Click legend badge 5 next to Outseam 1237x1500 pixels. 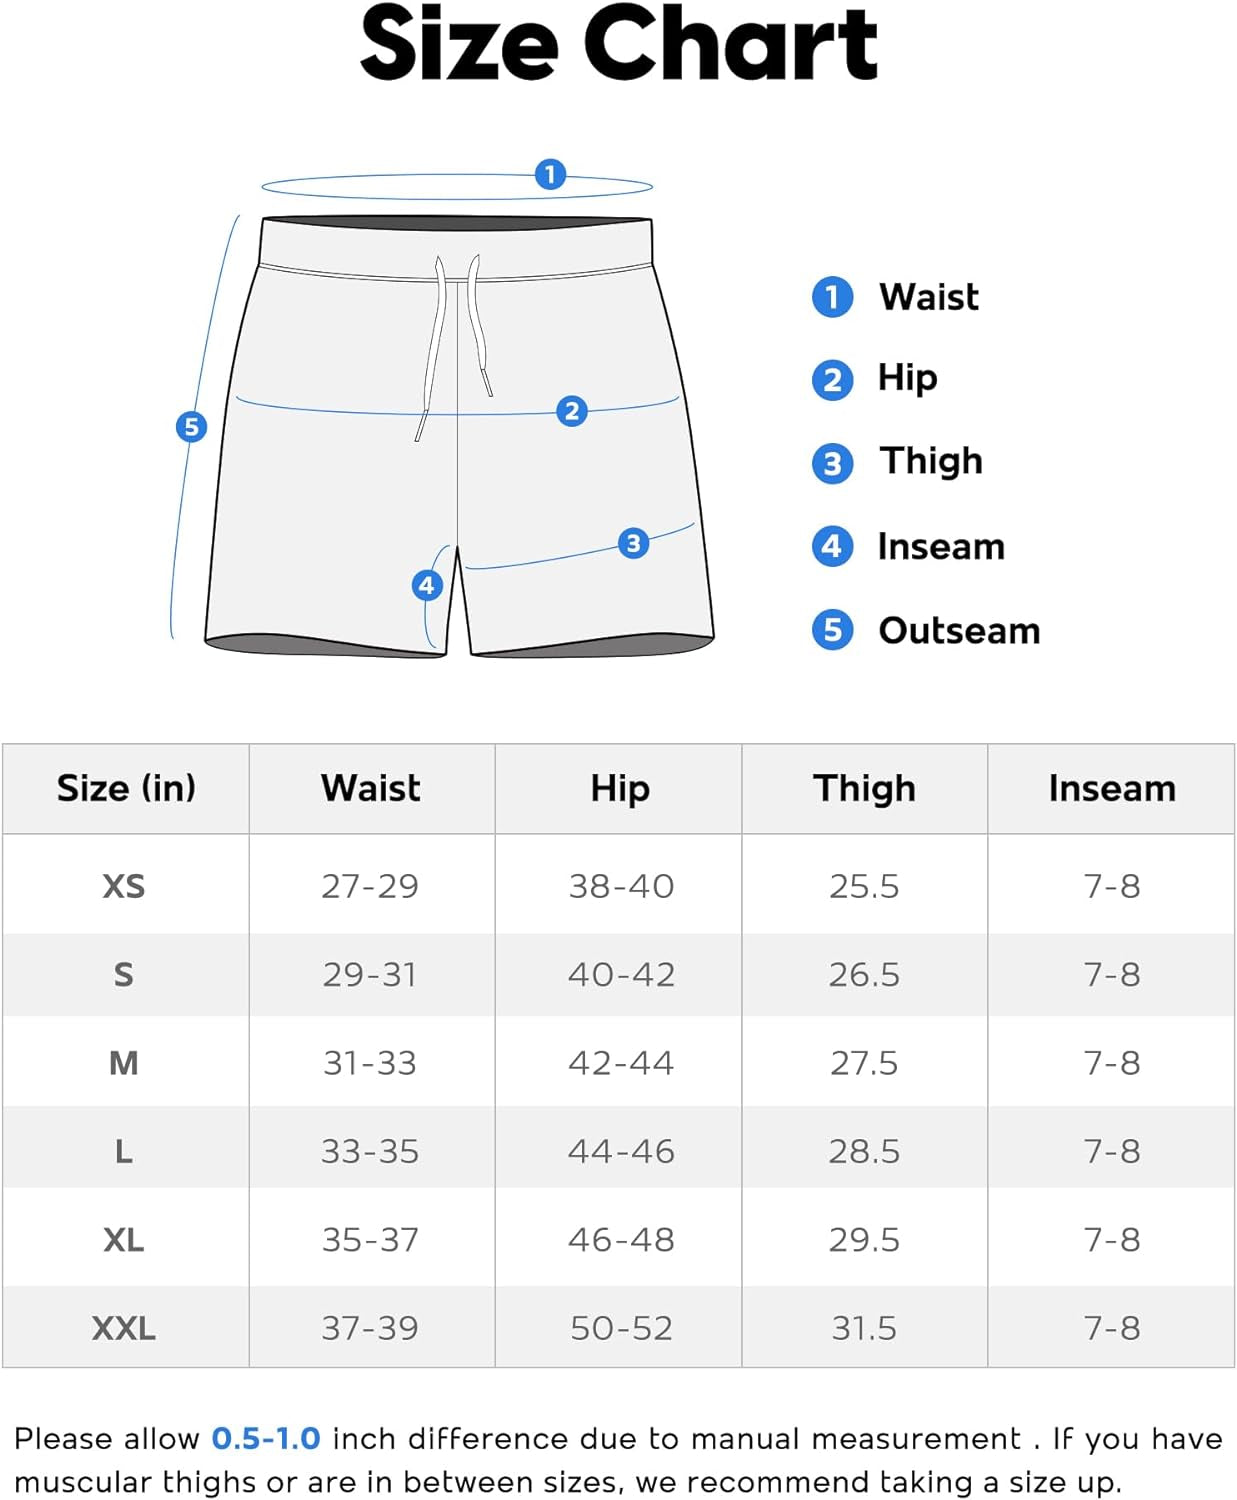[832, 630]
